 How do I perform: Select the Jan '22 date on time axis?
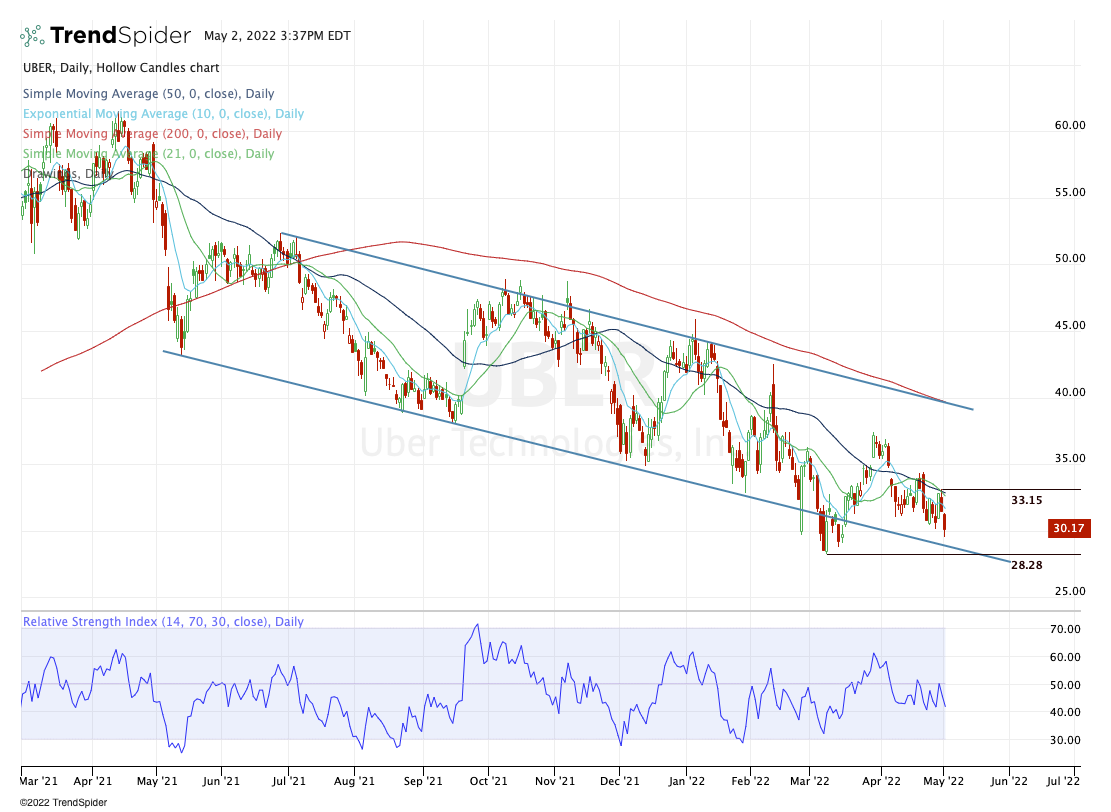(686, 776)
